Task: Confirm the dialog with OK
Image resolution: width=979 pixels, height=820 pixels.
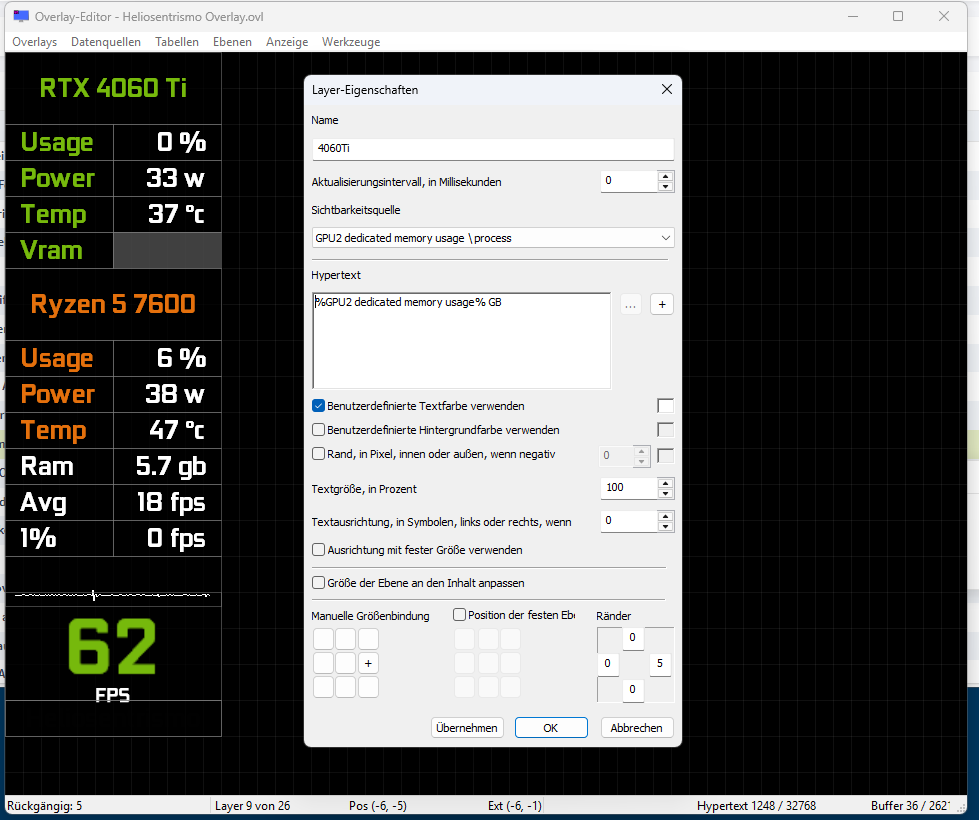Action: coord(551,728)
